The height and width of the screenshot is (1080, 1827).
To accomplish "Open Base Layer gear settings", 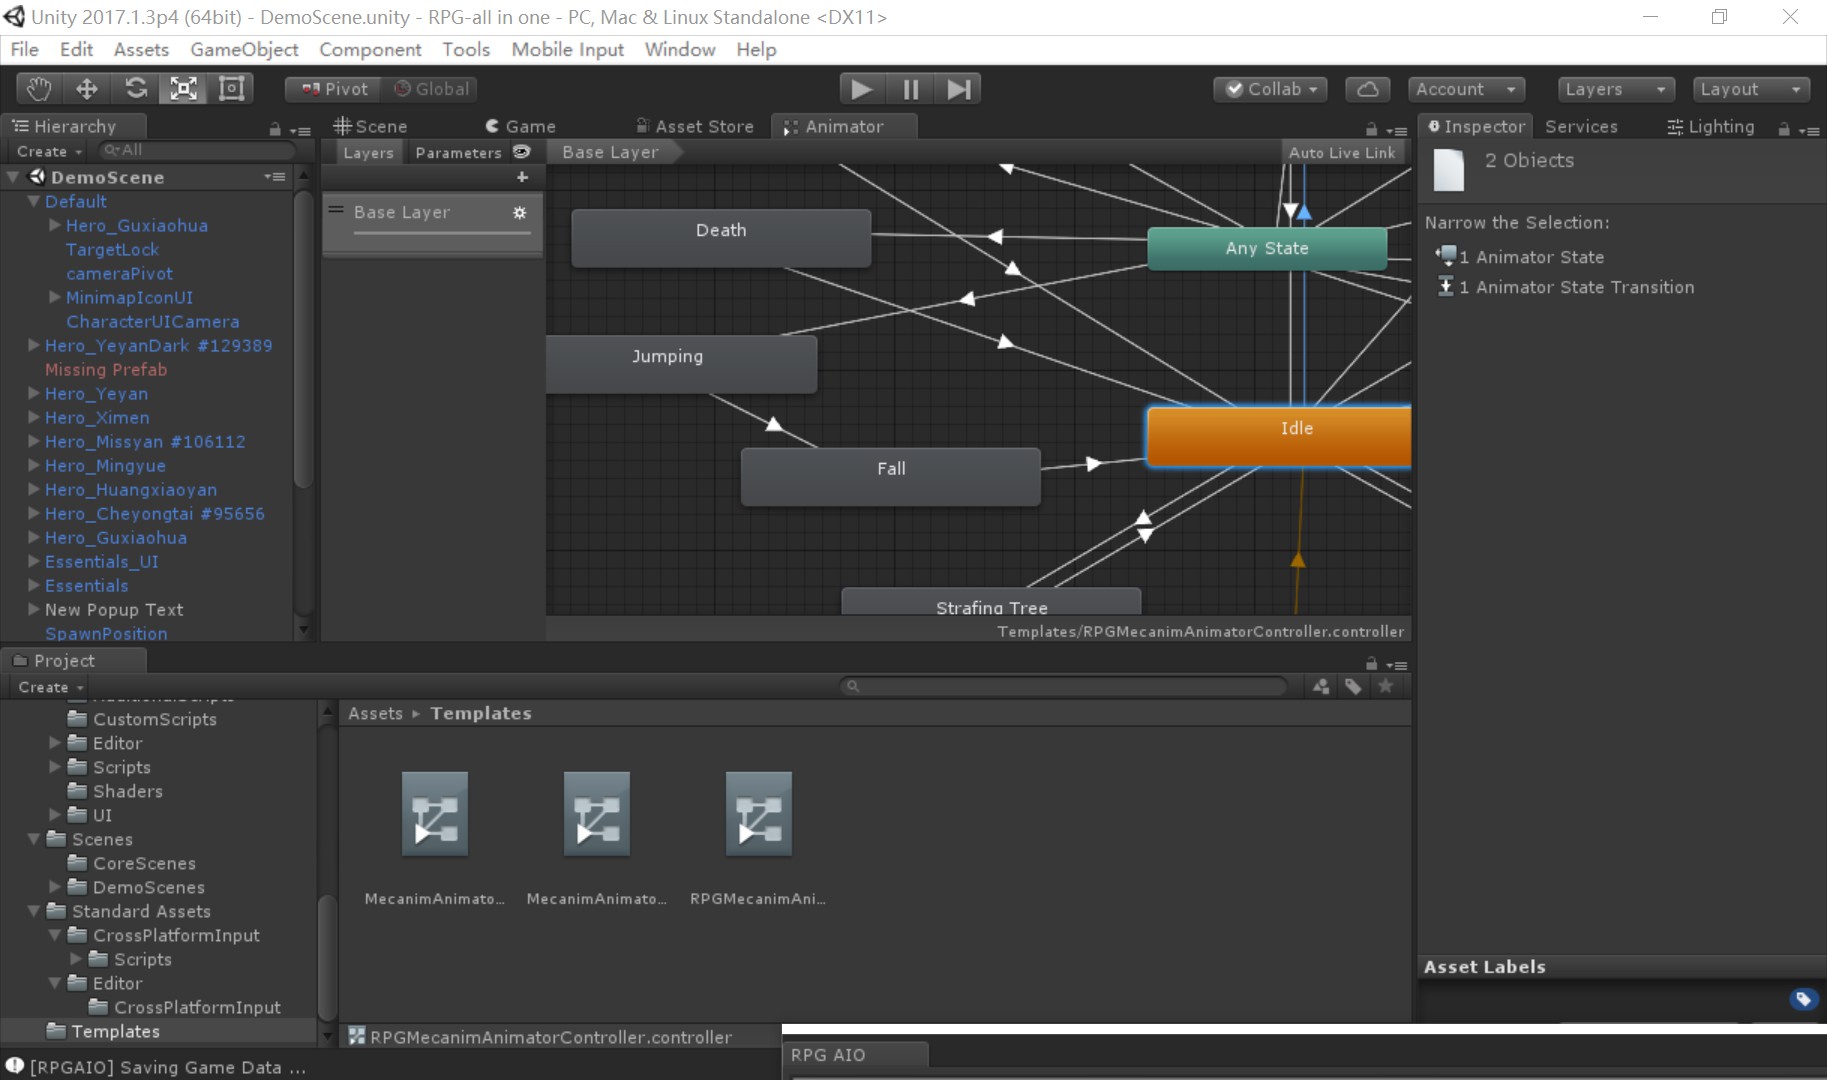I will (519, 213).
